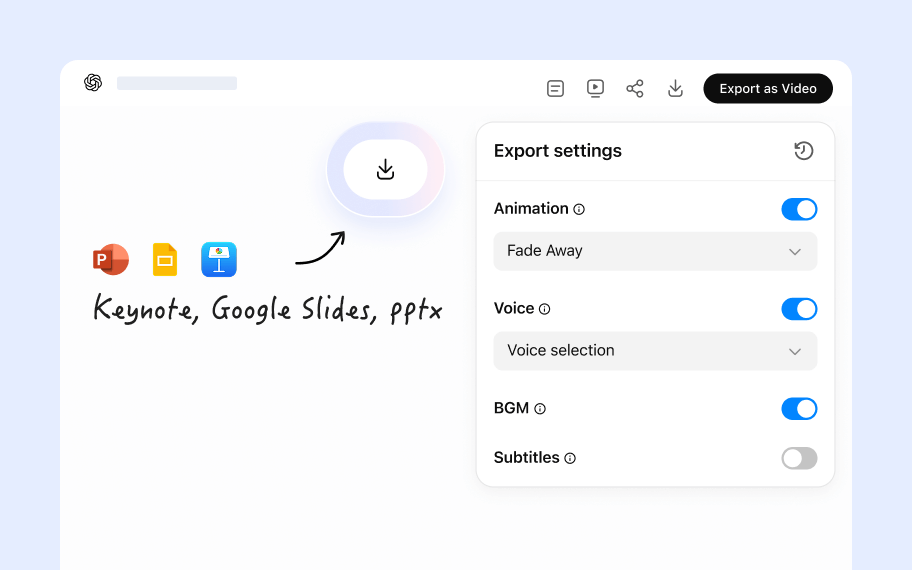Open the Fade Away animation dropdown

[655, 251]
